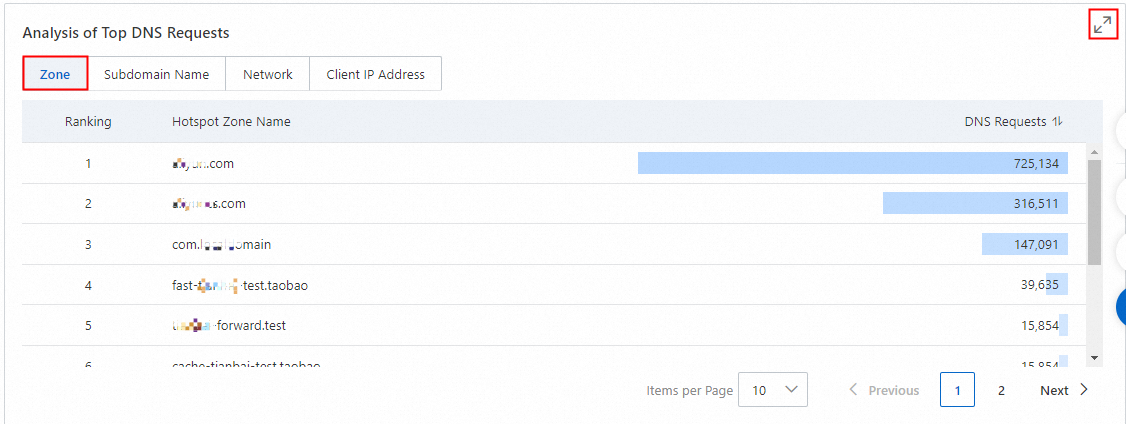This screenshot has width=1126, height=424.
Task: Click the fast-test.taobao zone row
Action: tap(240, 285)
